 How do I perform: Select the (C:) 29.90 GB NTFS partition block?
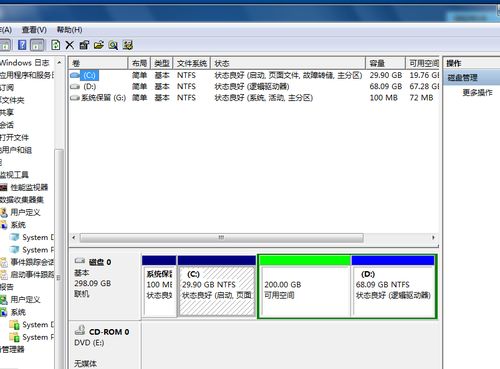point(217,286)
